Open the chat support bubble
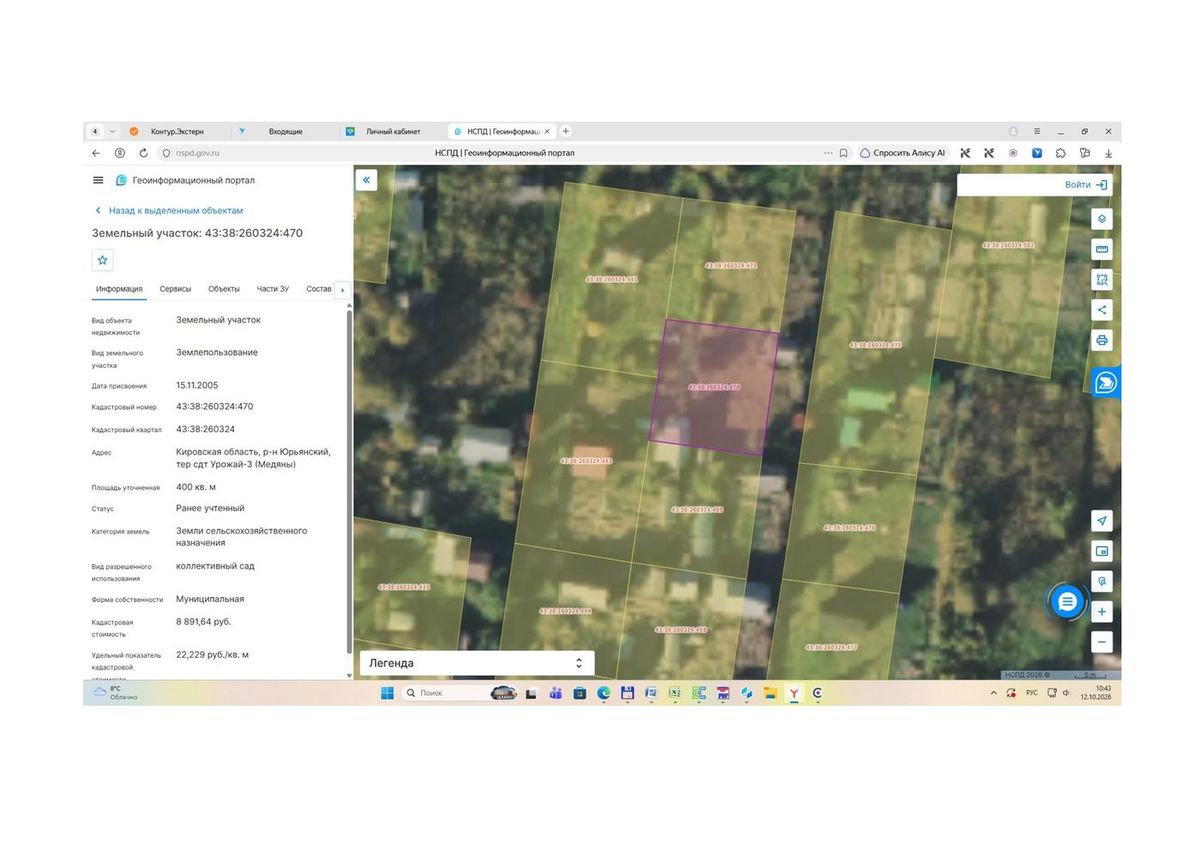 (x=1067, y=601)
